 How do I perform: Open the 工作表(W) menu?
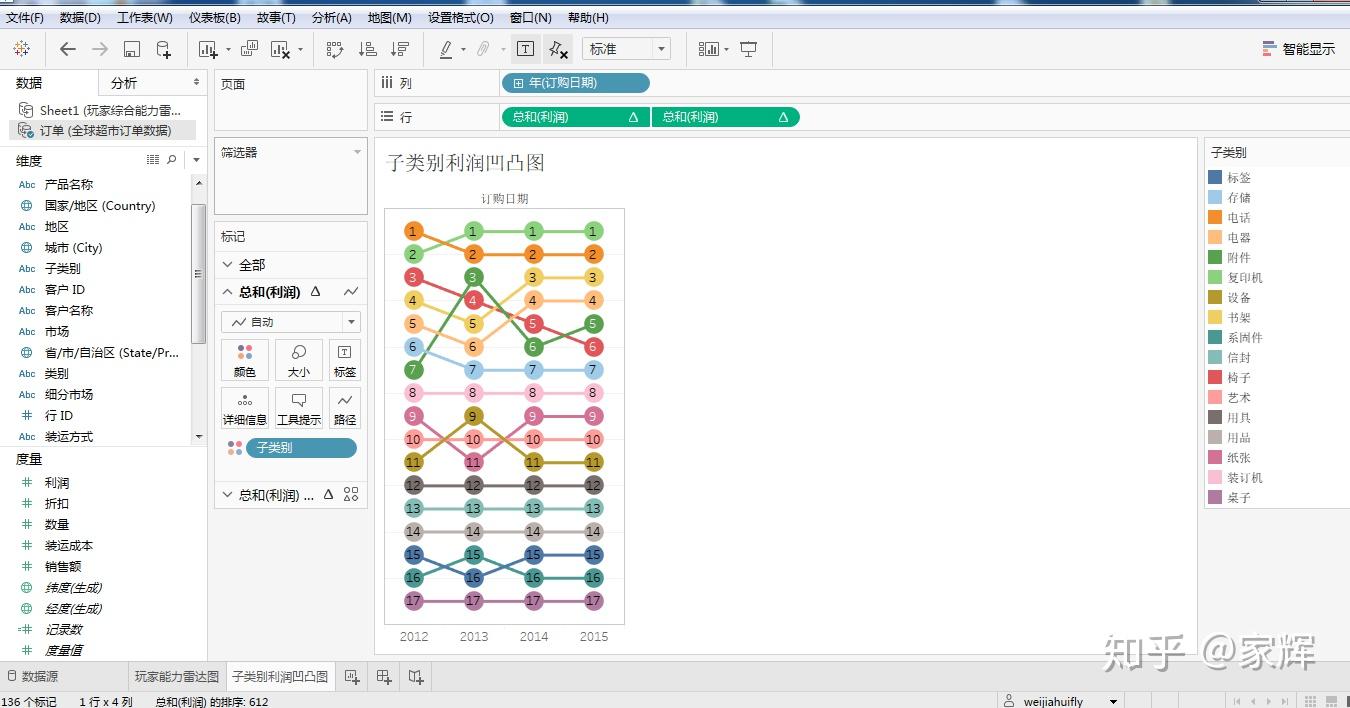[145, 18]
